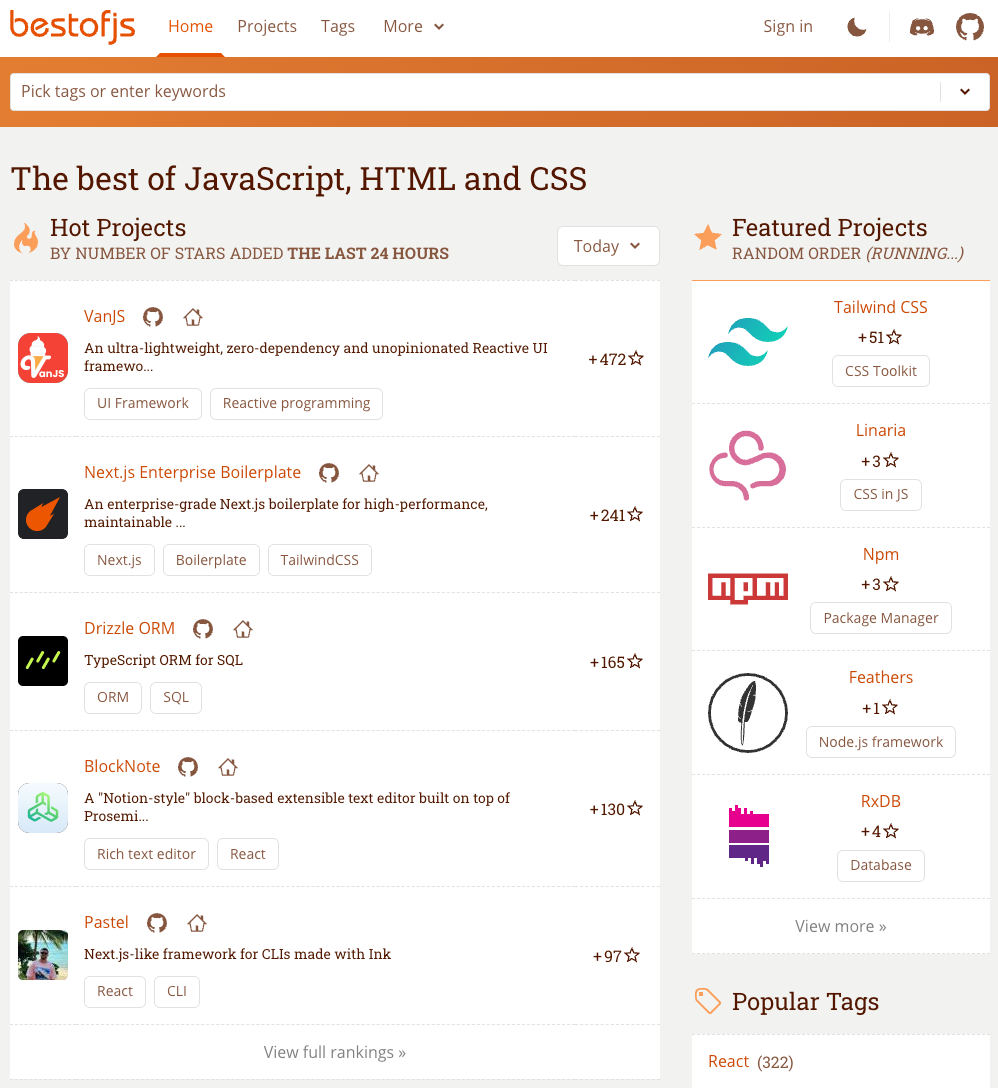Select the UI Framework tag
998x1088 pixels.
143,404
